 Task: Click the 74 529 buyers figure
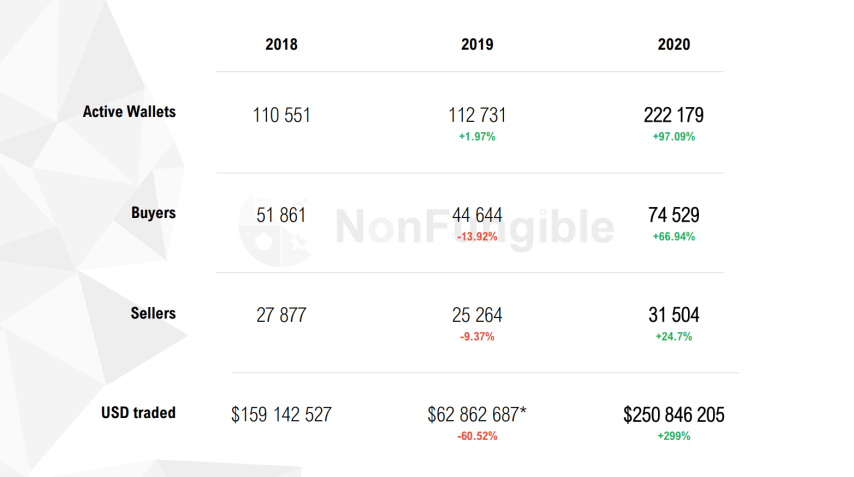674,216
